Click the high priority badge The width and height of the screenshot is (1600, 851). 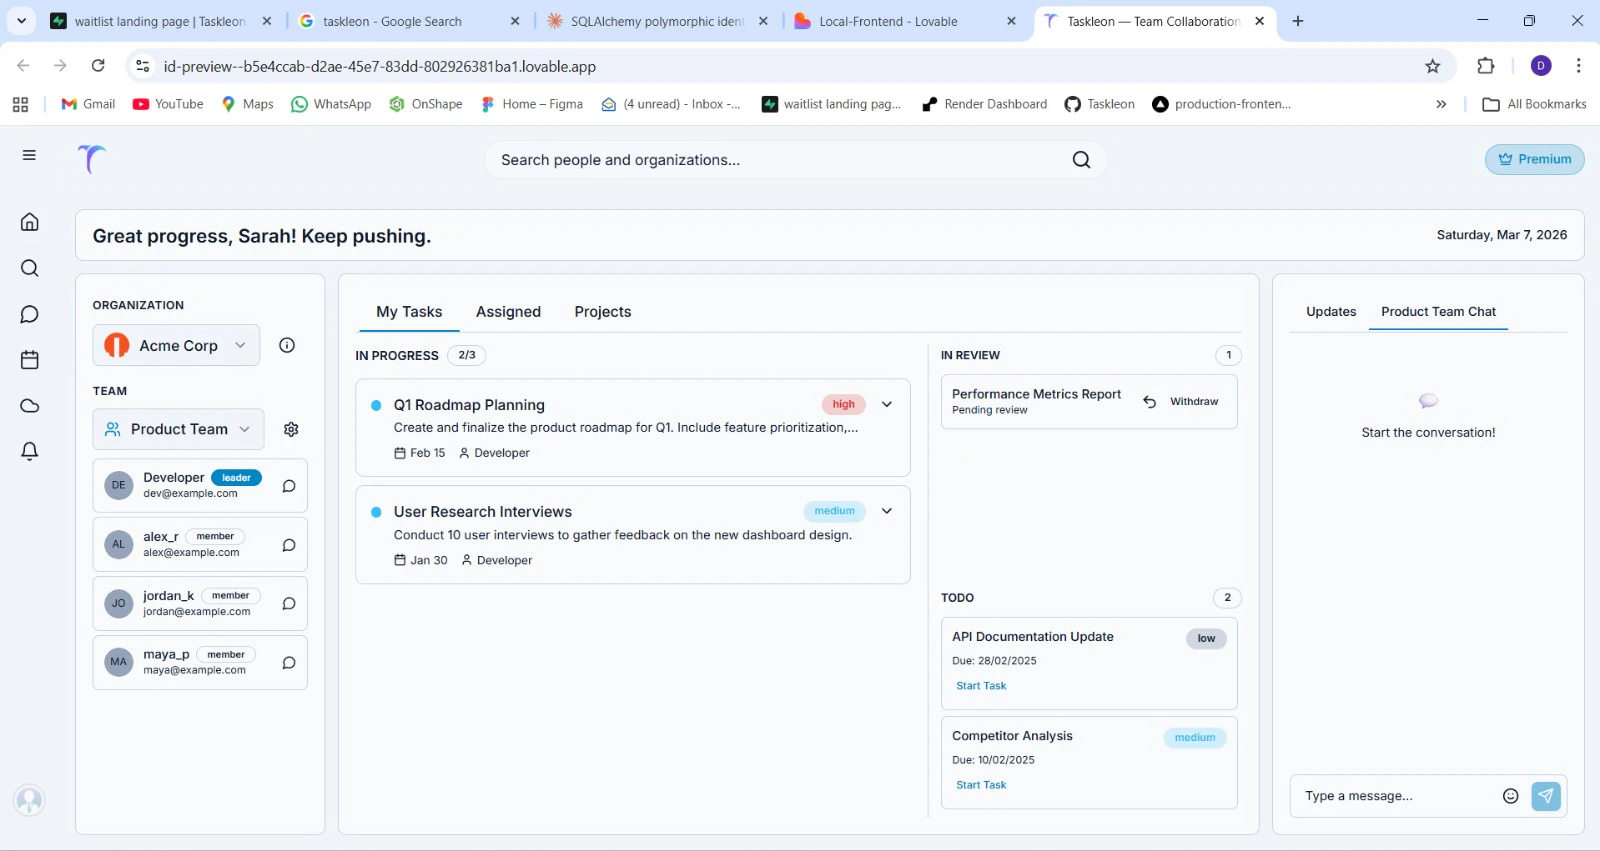(x=844, y=404)
